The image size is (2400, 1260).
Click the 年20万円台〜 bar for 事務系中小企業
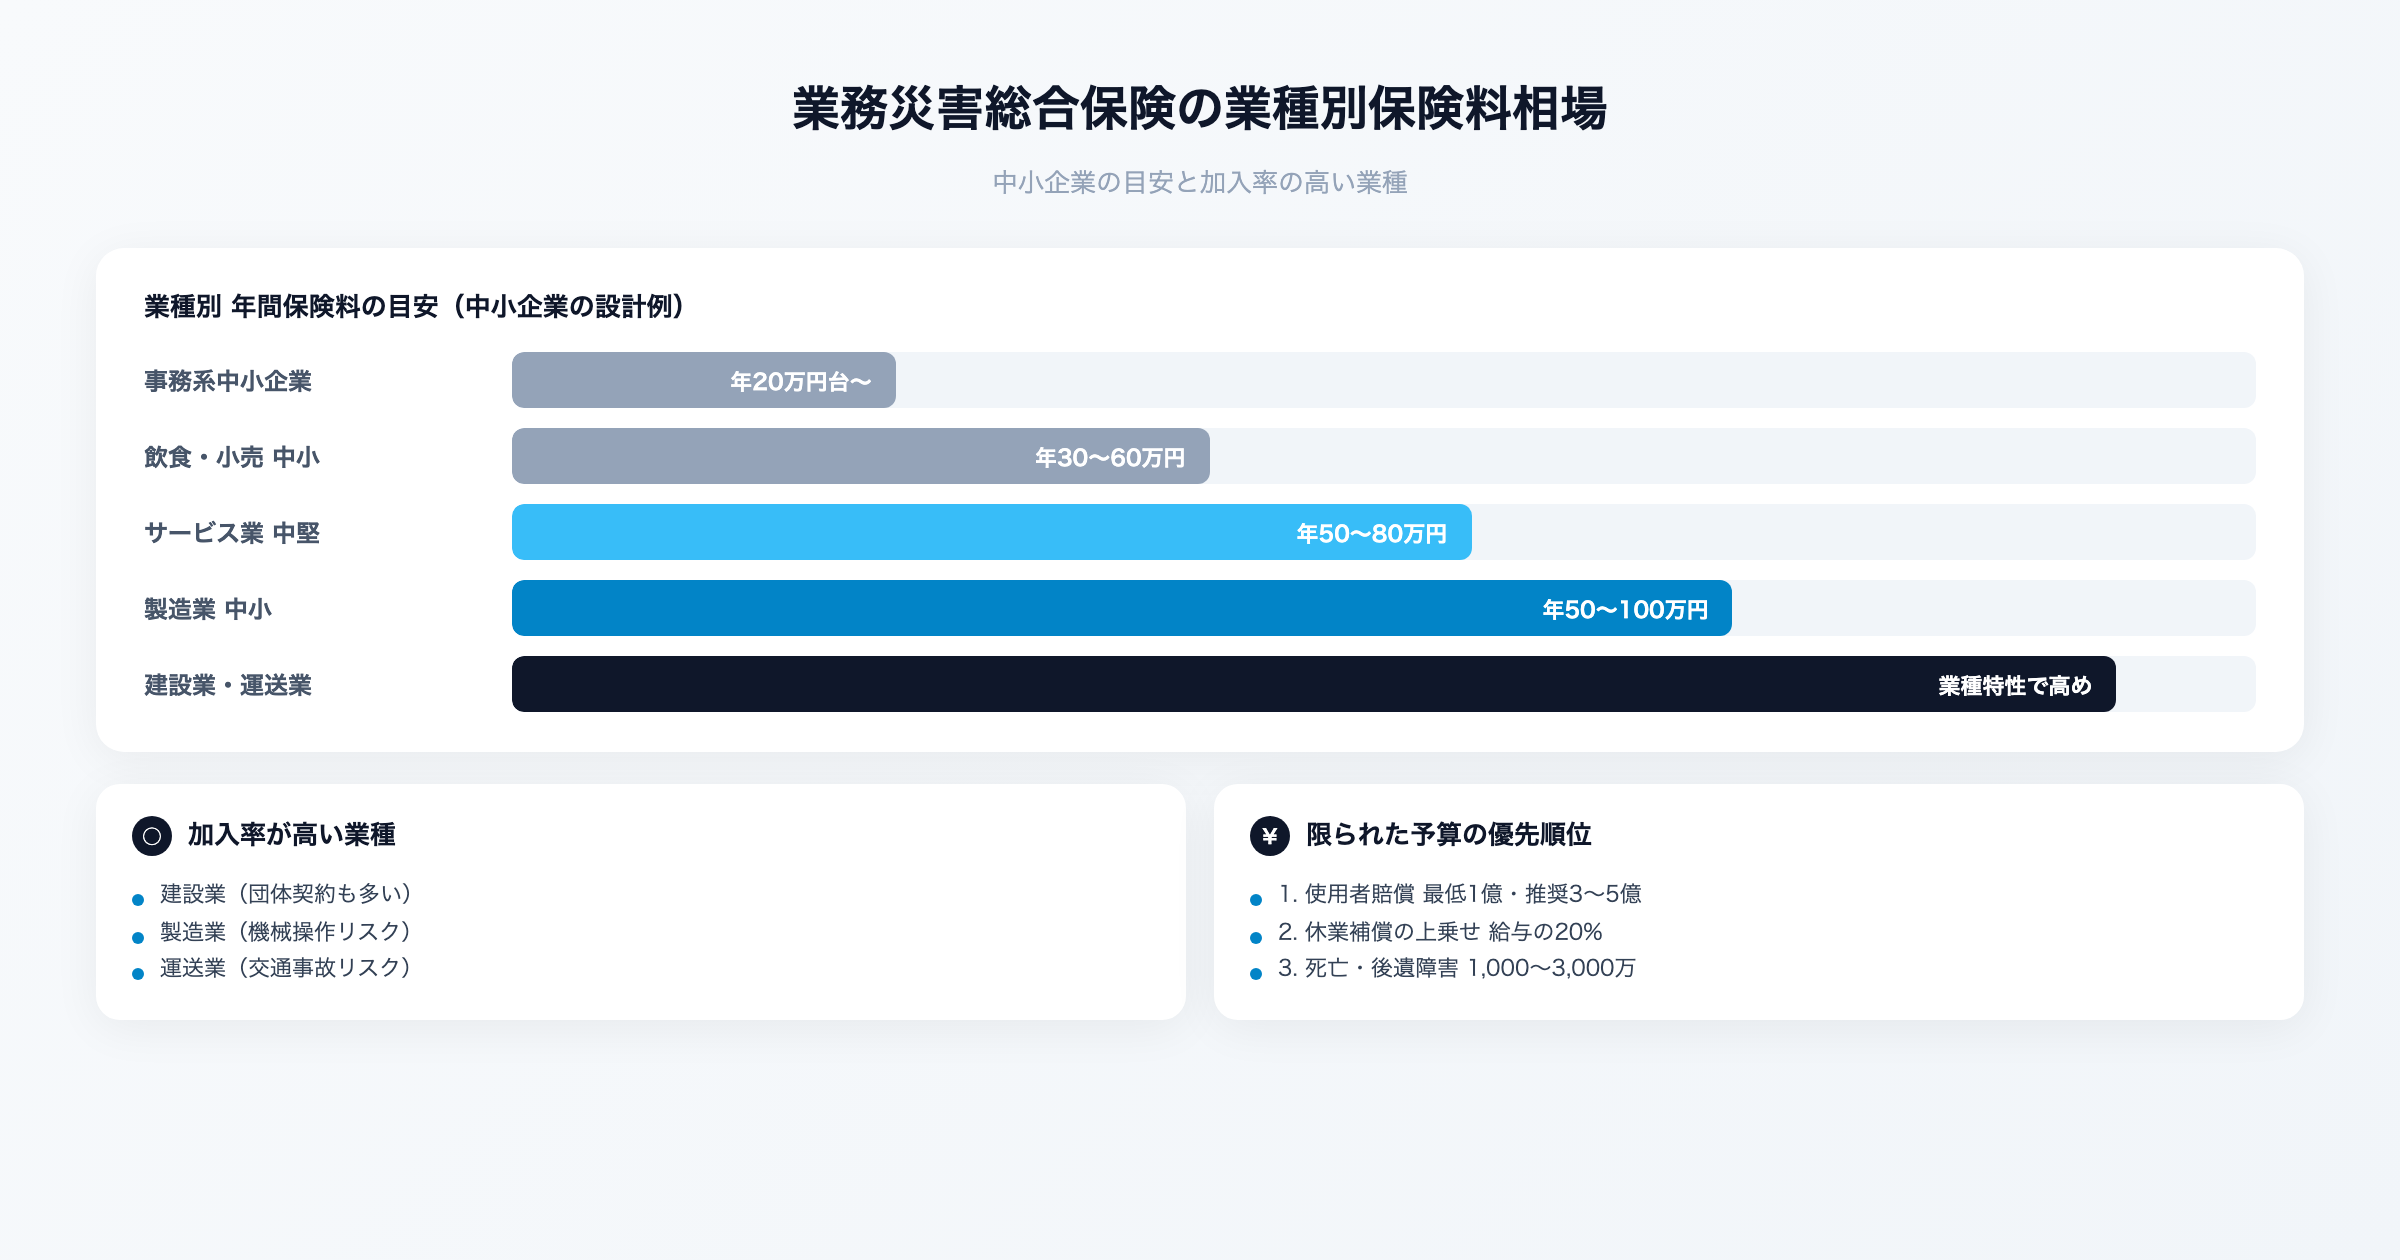(x=704, y=380)
